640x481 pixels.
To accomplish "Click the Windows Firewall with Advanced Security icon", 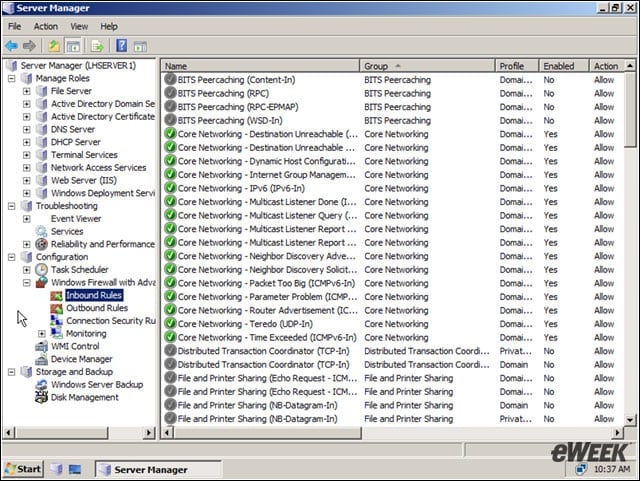I will point(42,283).
